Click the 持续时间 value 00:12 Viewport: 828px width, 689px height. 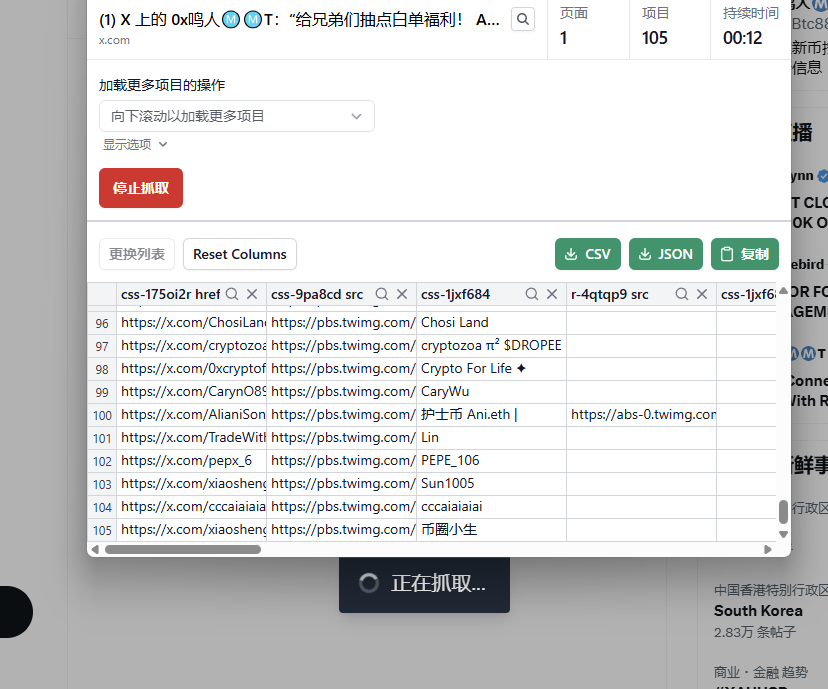[742, 38]
